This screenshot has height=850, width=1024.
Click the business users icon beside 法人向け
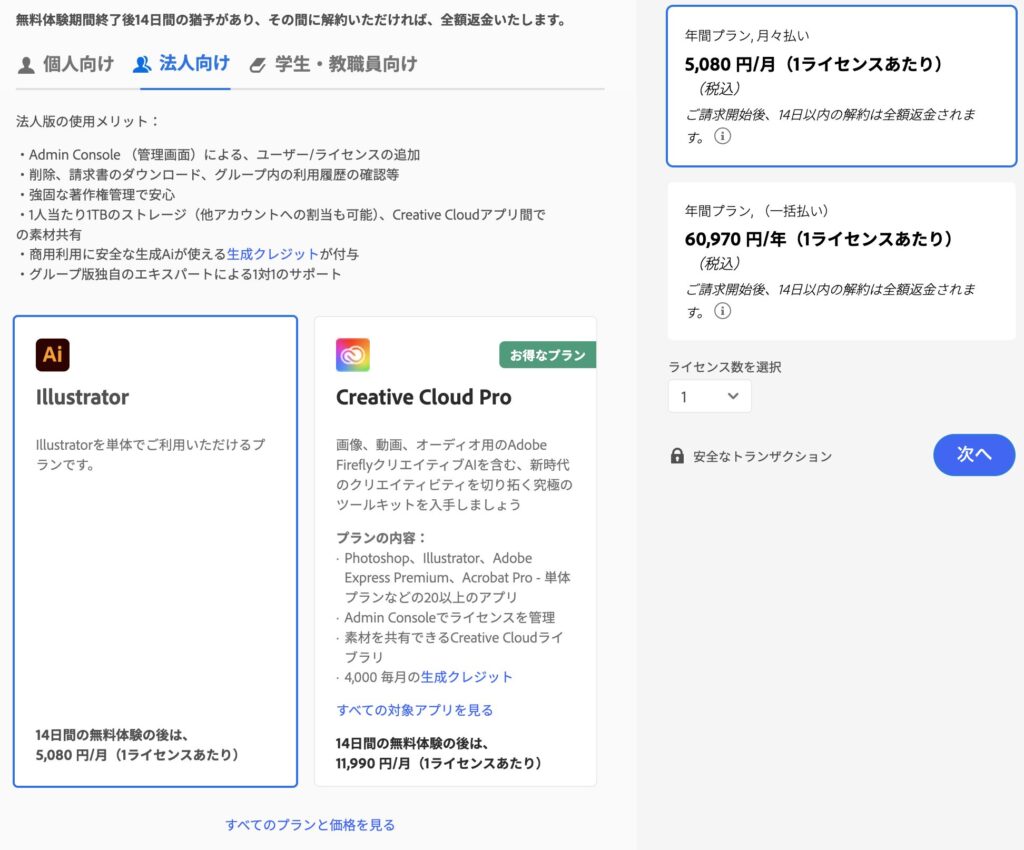142,65
